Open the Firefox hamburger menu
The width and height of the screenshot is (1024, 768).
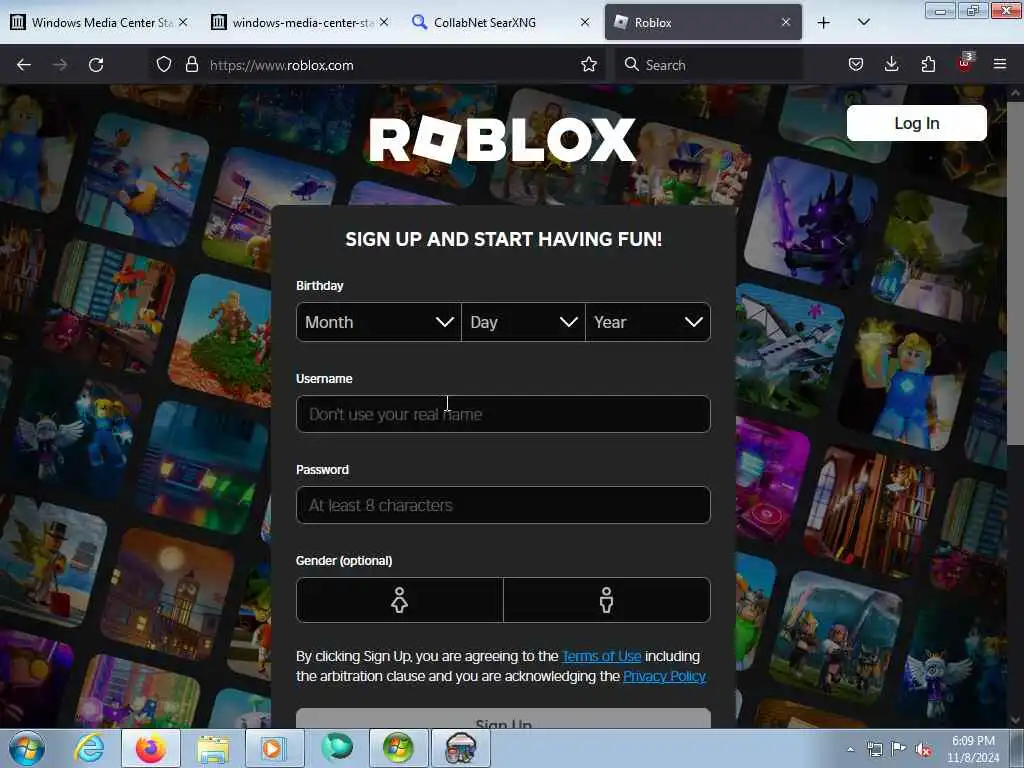coord(1000,65)
